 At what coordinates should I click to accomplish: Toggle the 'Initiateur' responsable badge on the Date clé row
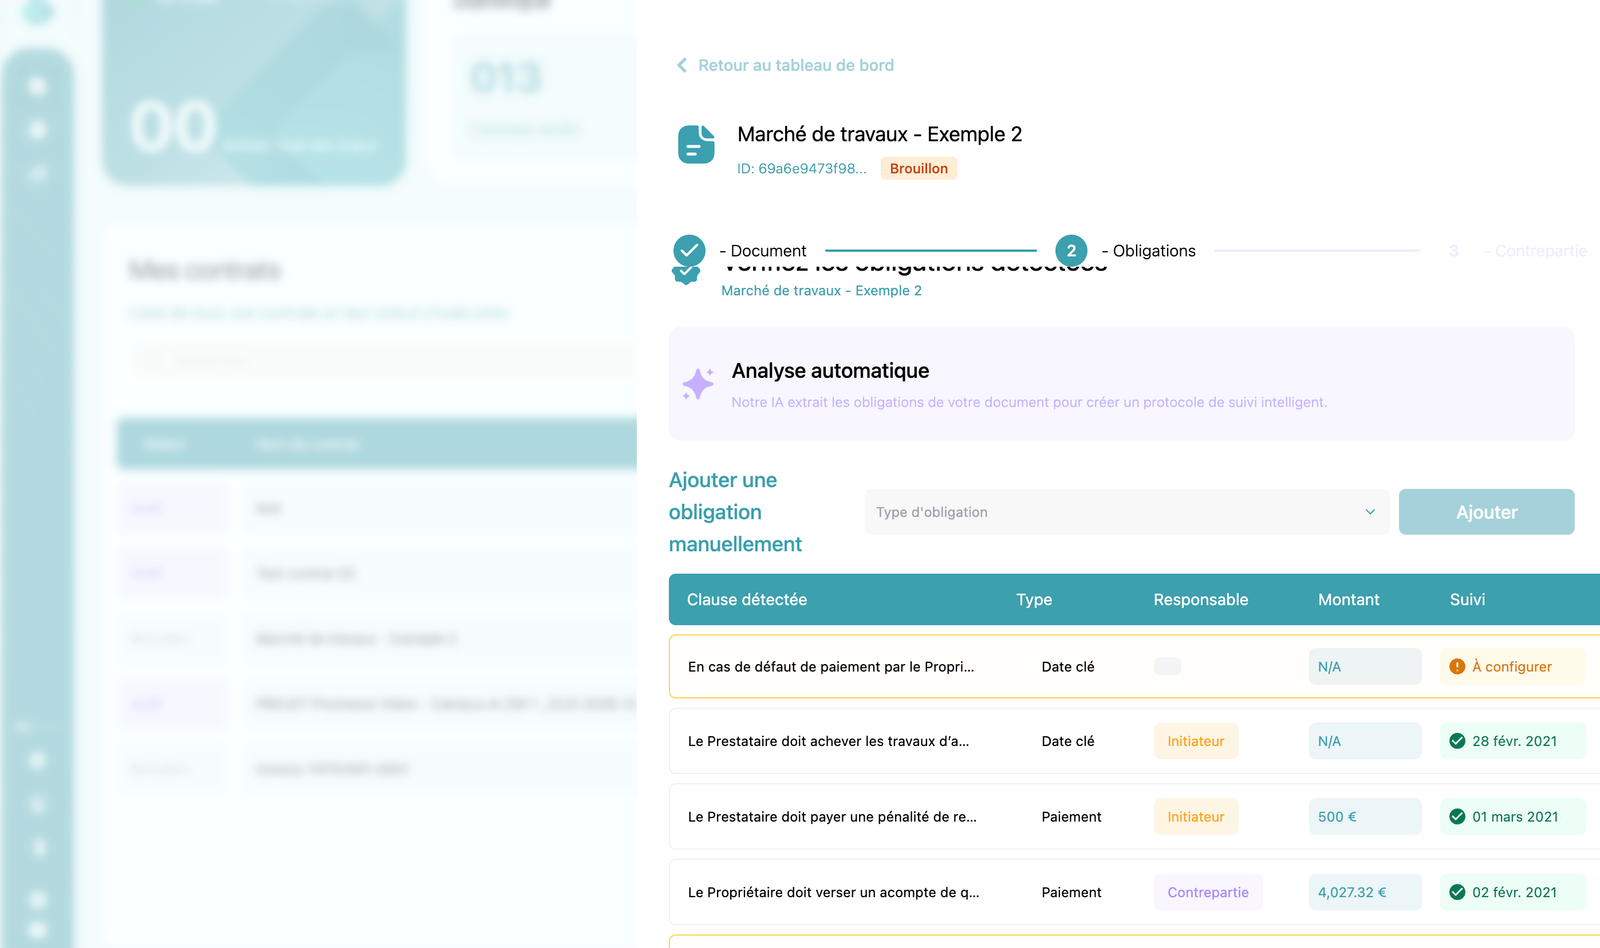coord(1195,741)
